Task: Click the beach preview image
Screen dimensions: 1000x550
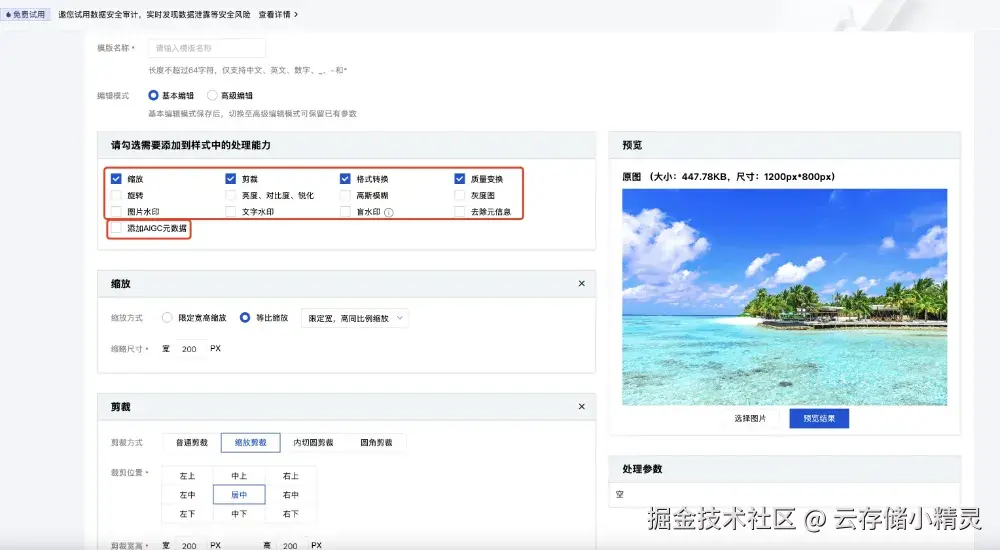Action: (x=784, y=297)
